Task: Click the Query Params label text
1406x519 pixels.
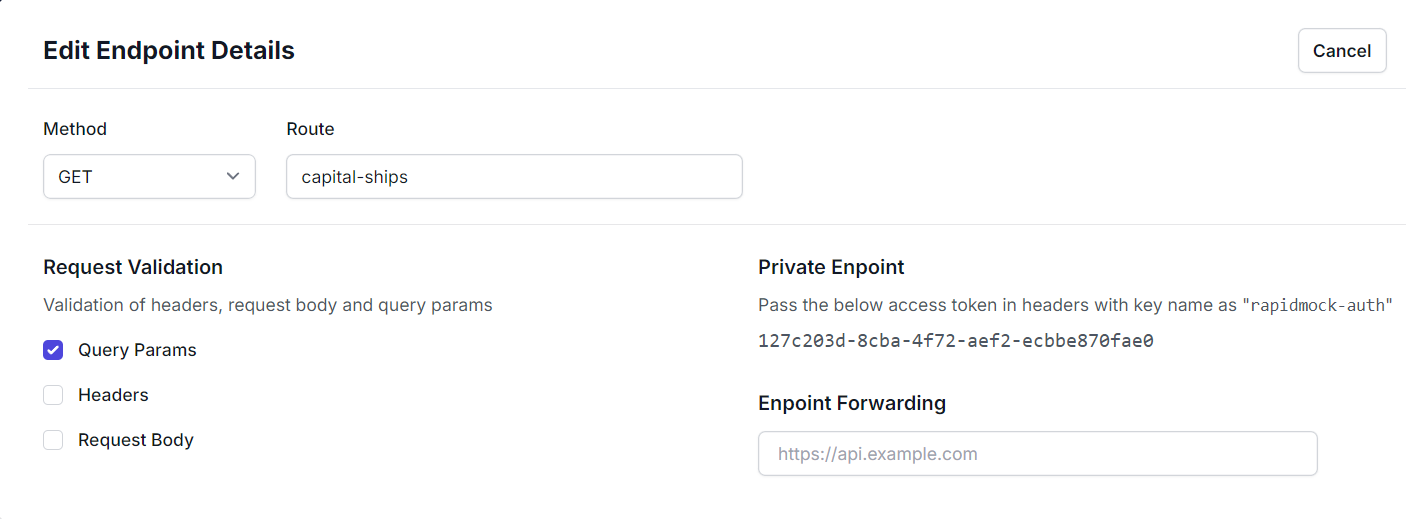Action: click(137, 350)
